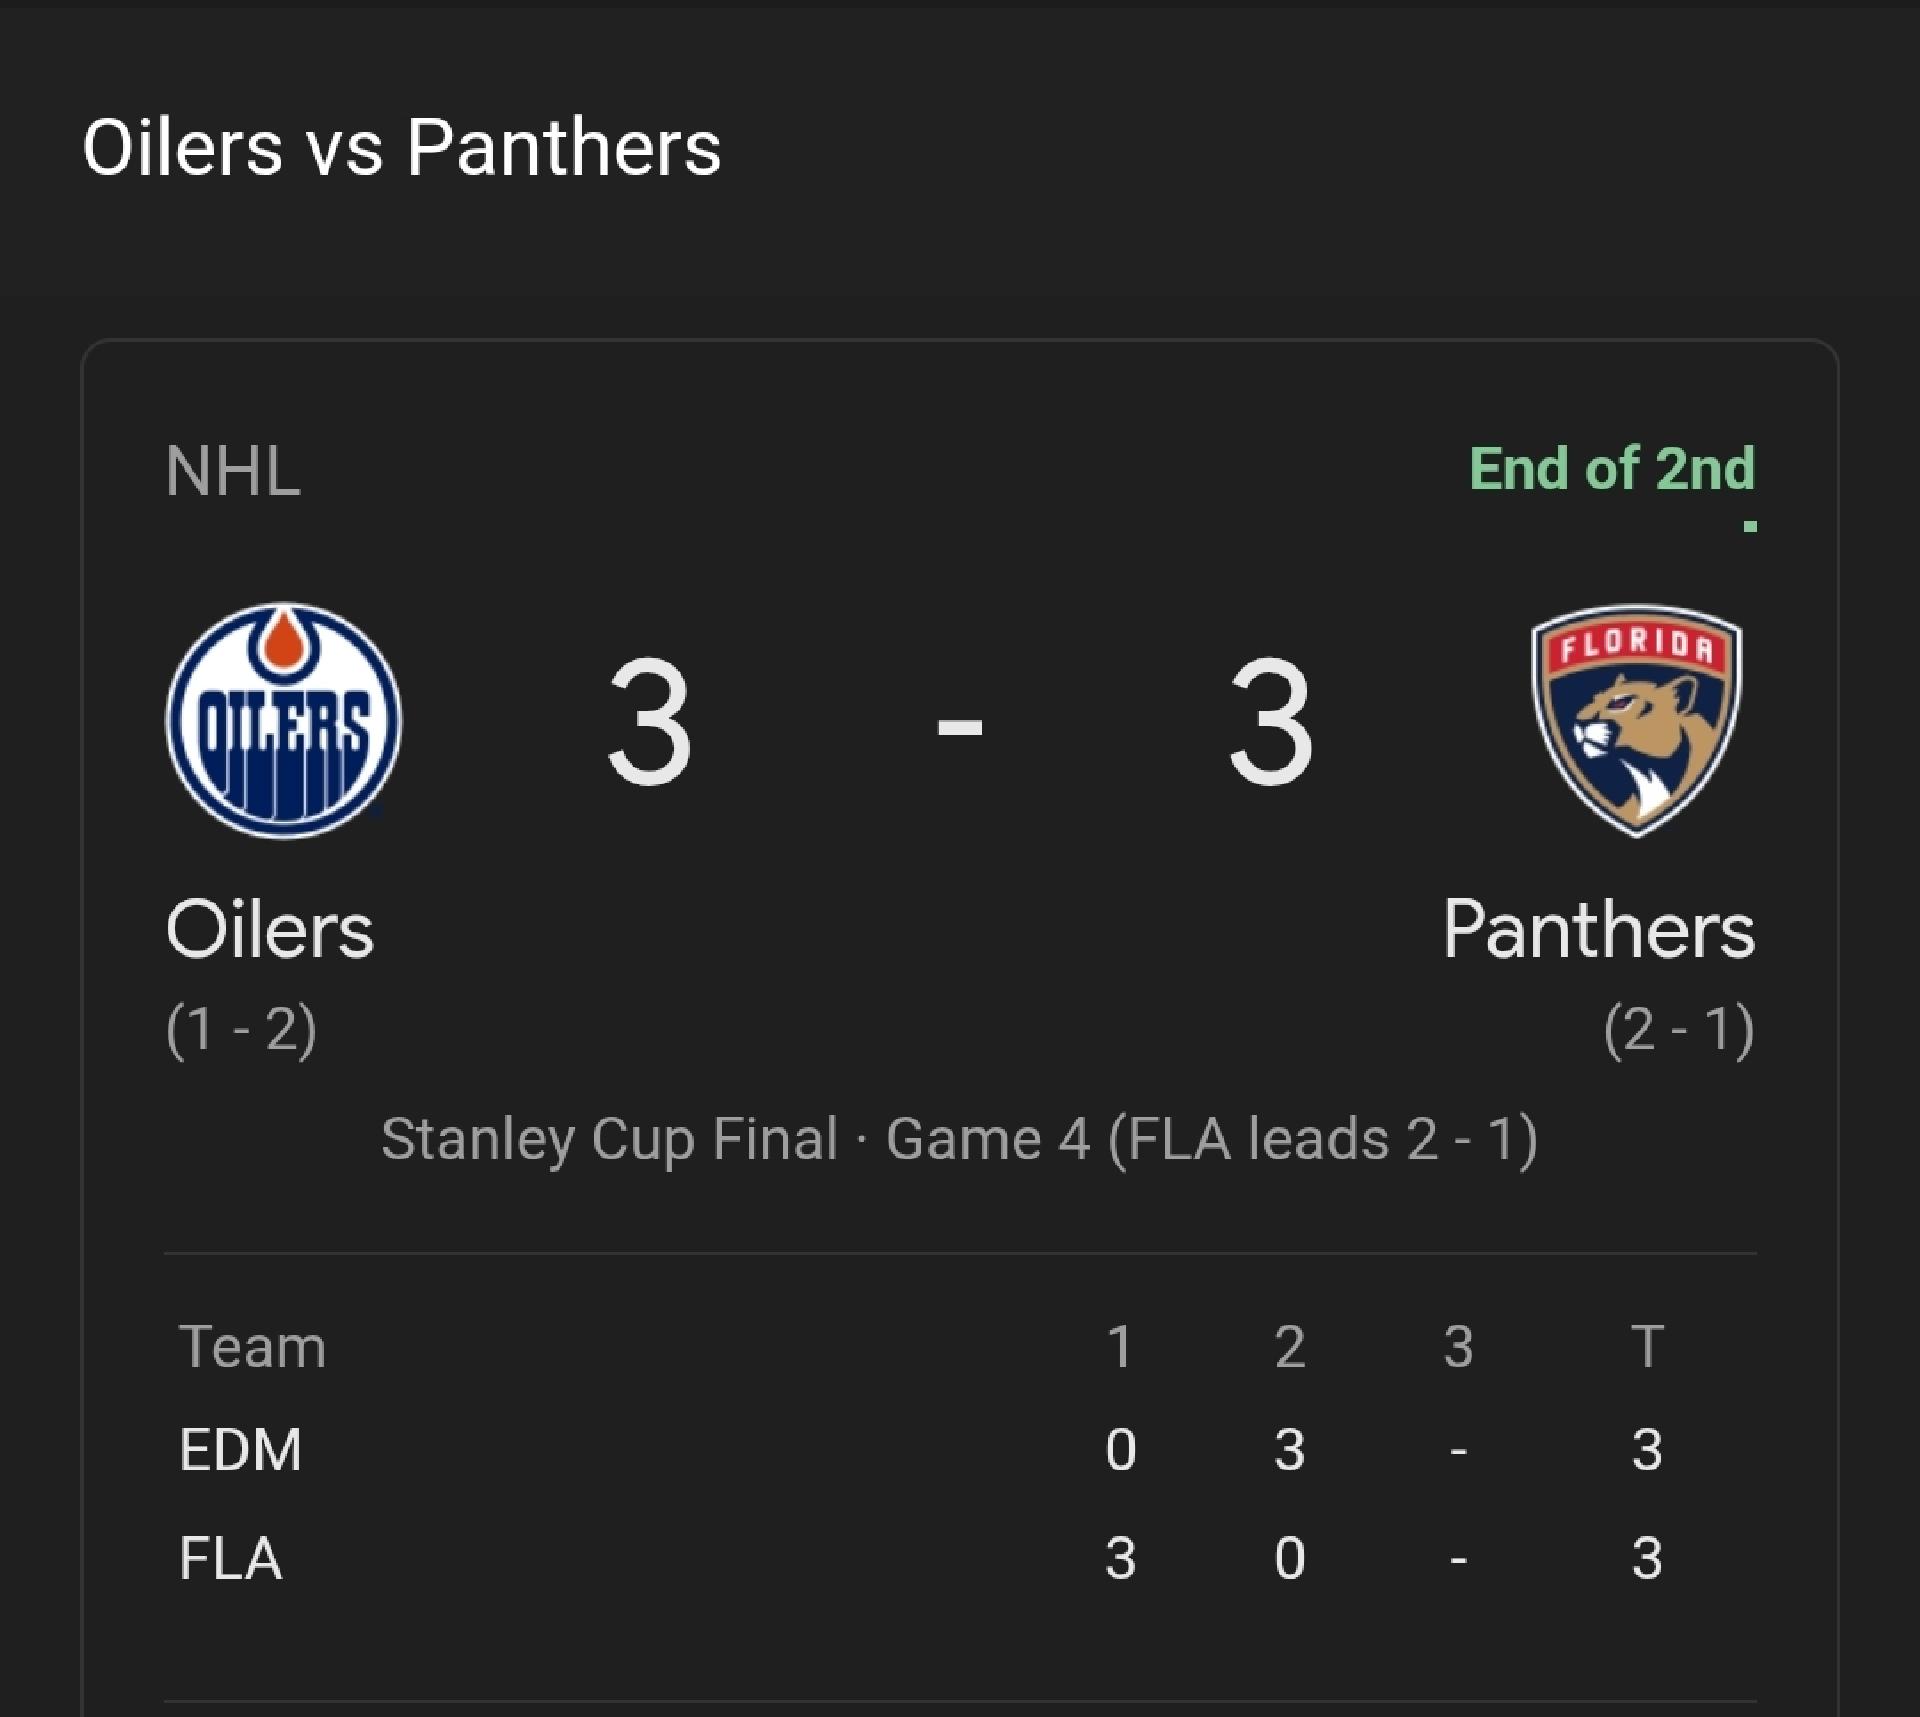Click EDM second period score of 3
The width and height of the screenshot is (1920, 1717).
coord(1290,1450)
